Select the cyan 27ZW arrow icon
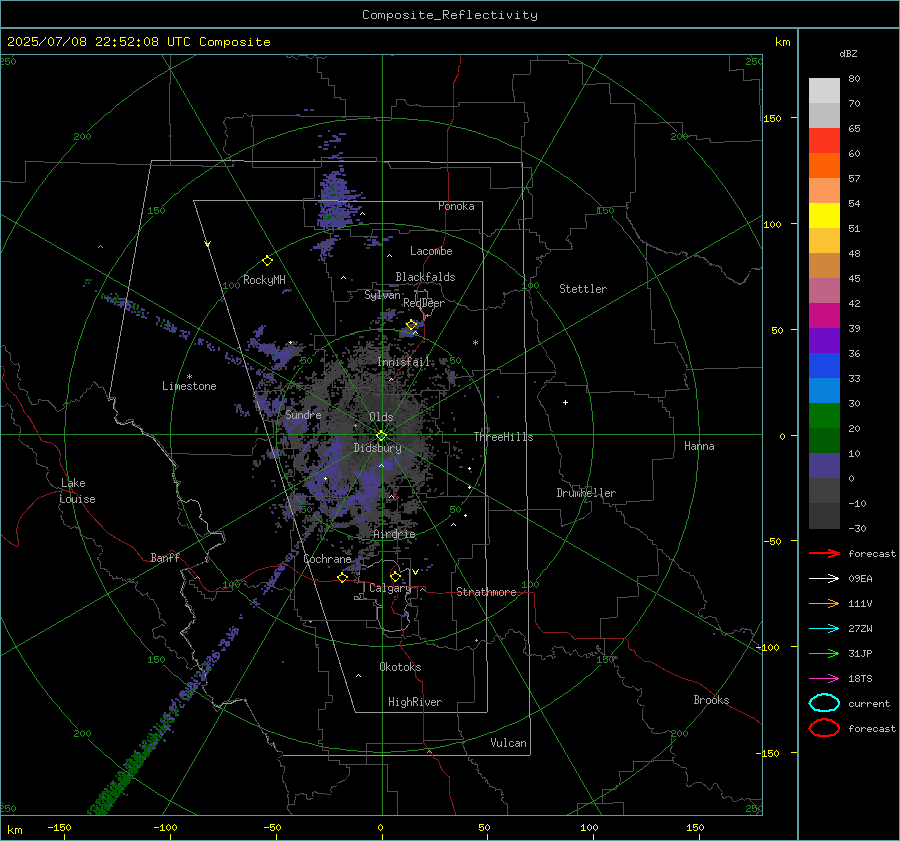The image size is (900, 841). [x=824, y=629]
